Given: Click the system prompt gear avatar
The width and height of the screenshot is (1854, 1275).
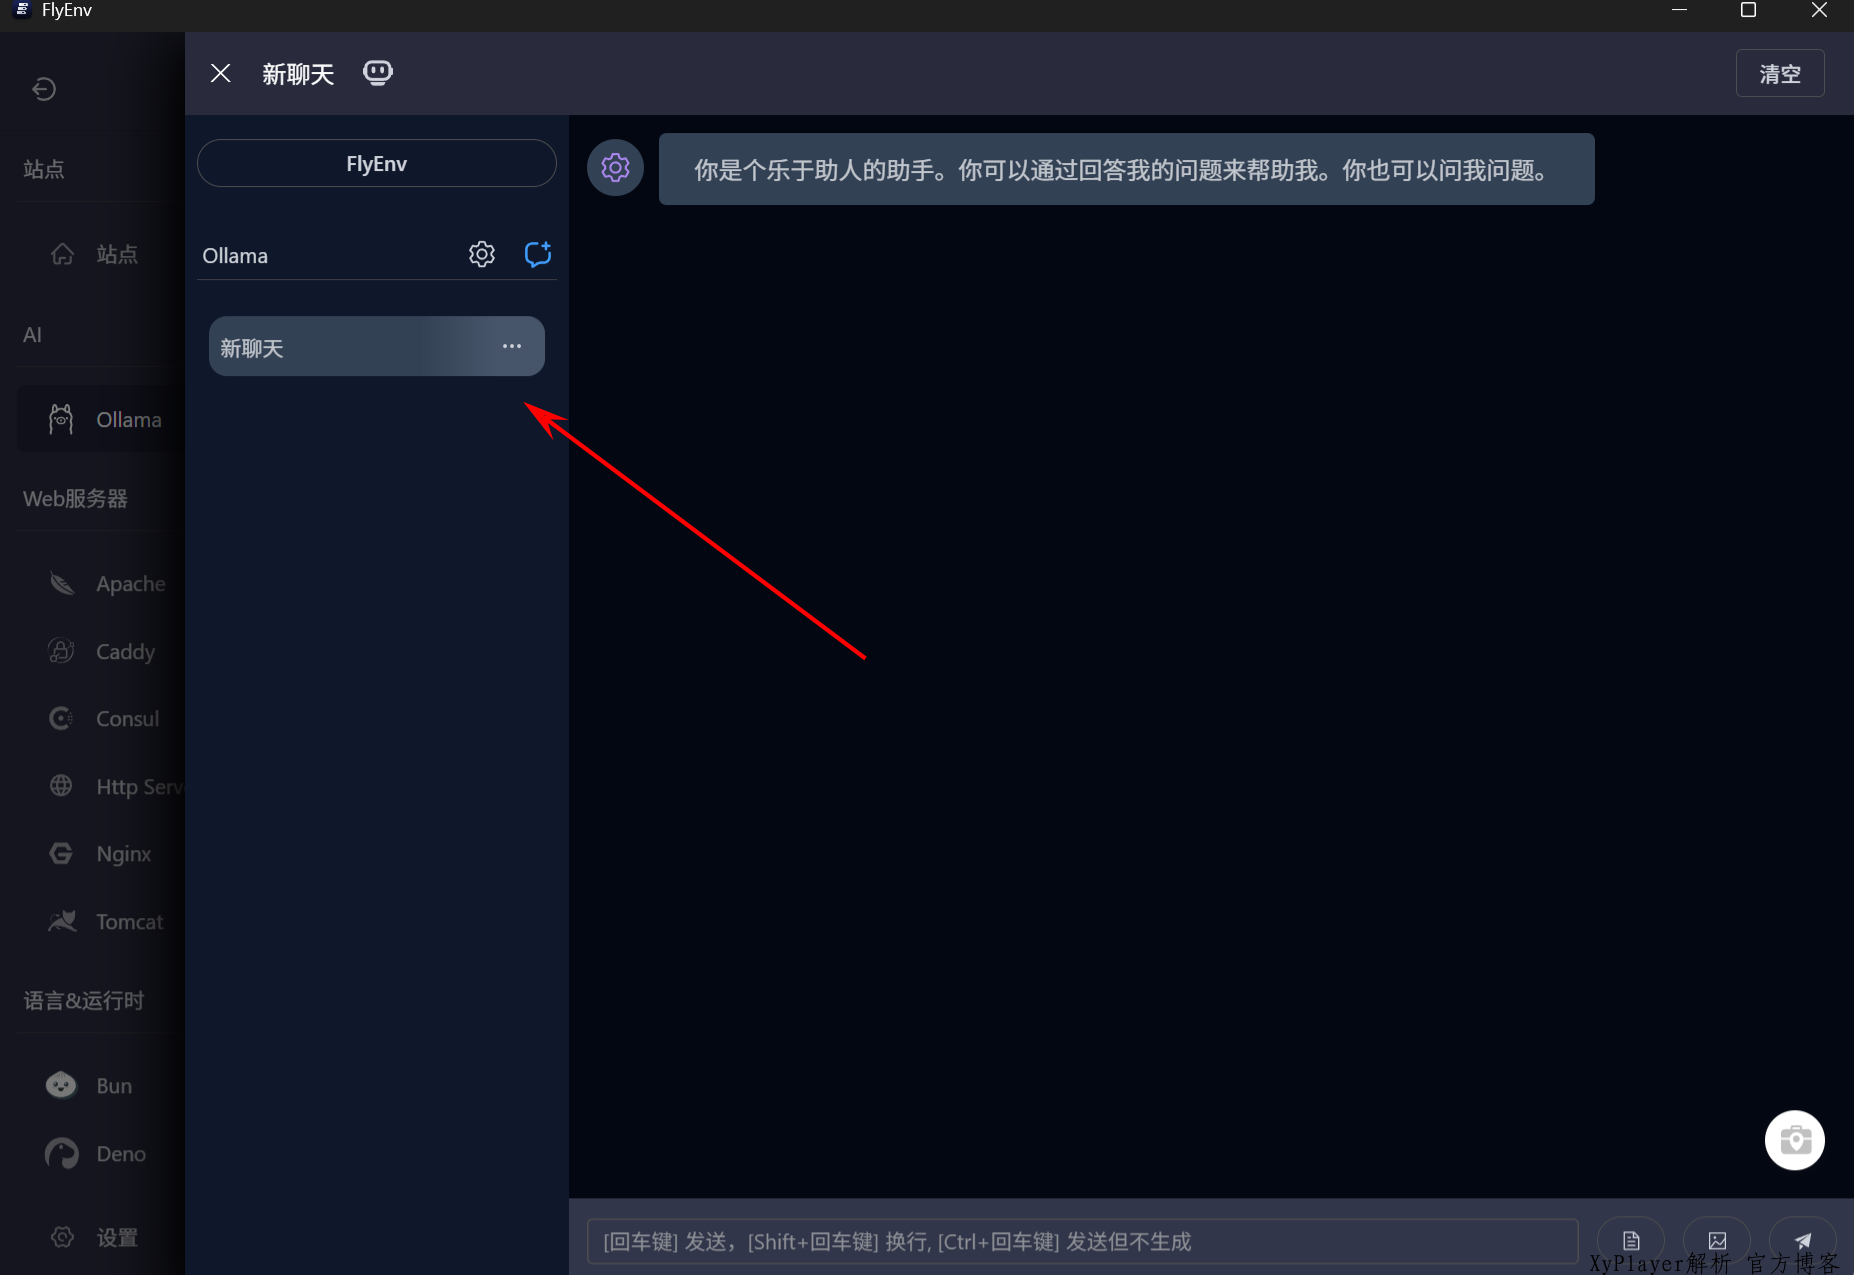Looking at the screenshot, I should pyautogui.click(x=615, y=168).
